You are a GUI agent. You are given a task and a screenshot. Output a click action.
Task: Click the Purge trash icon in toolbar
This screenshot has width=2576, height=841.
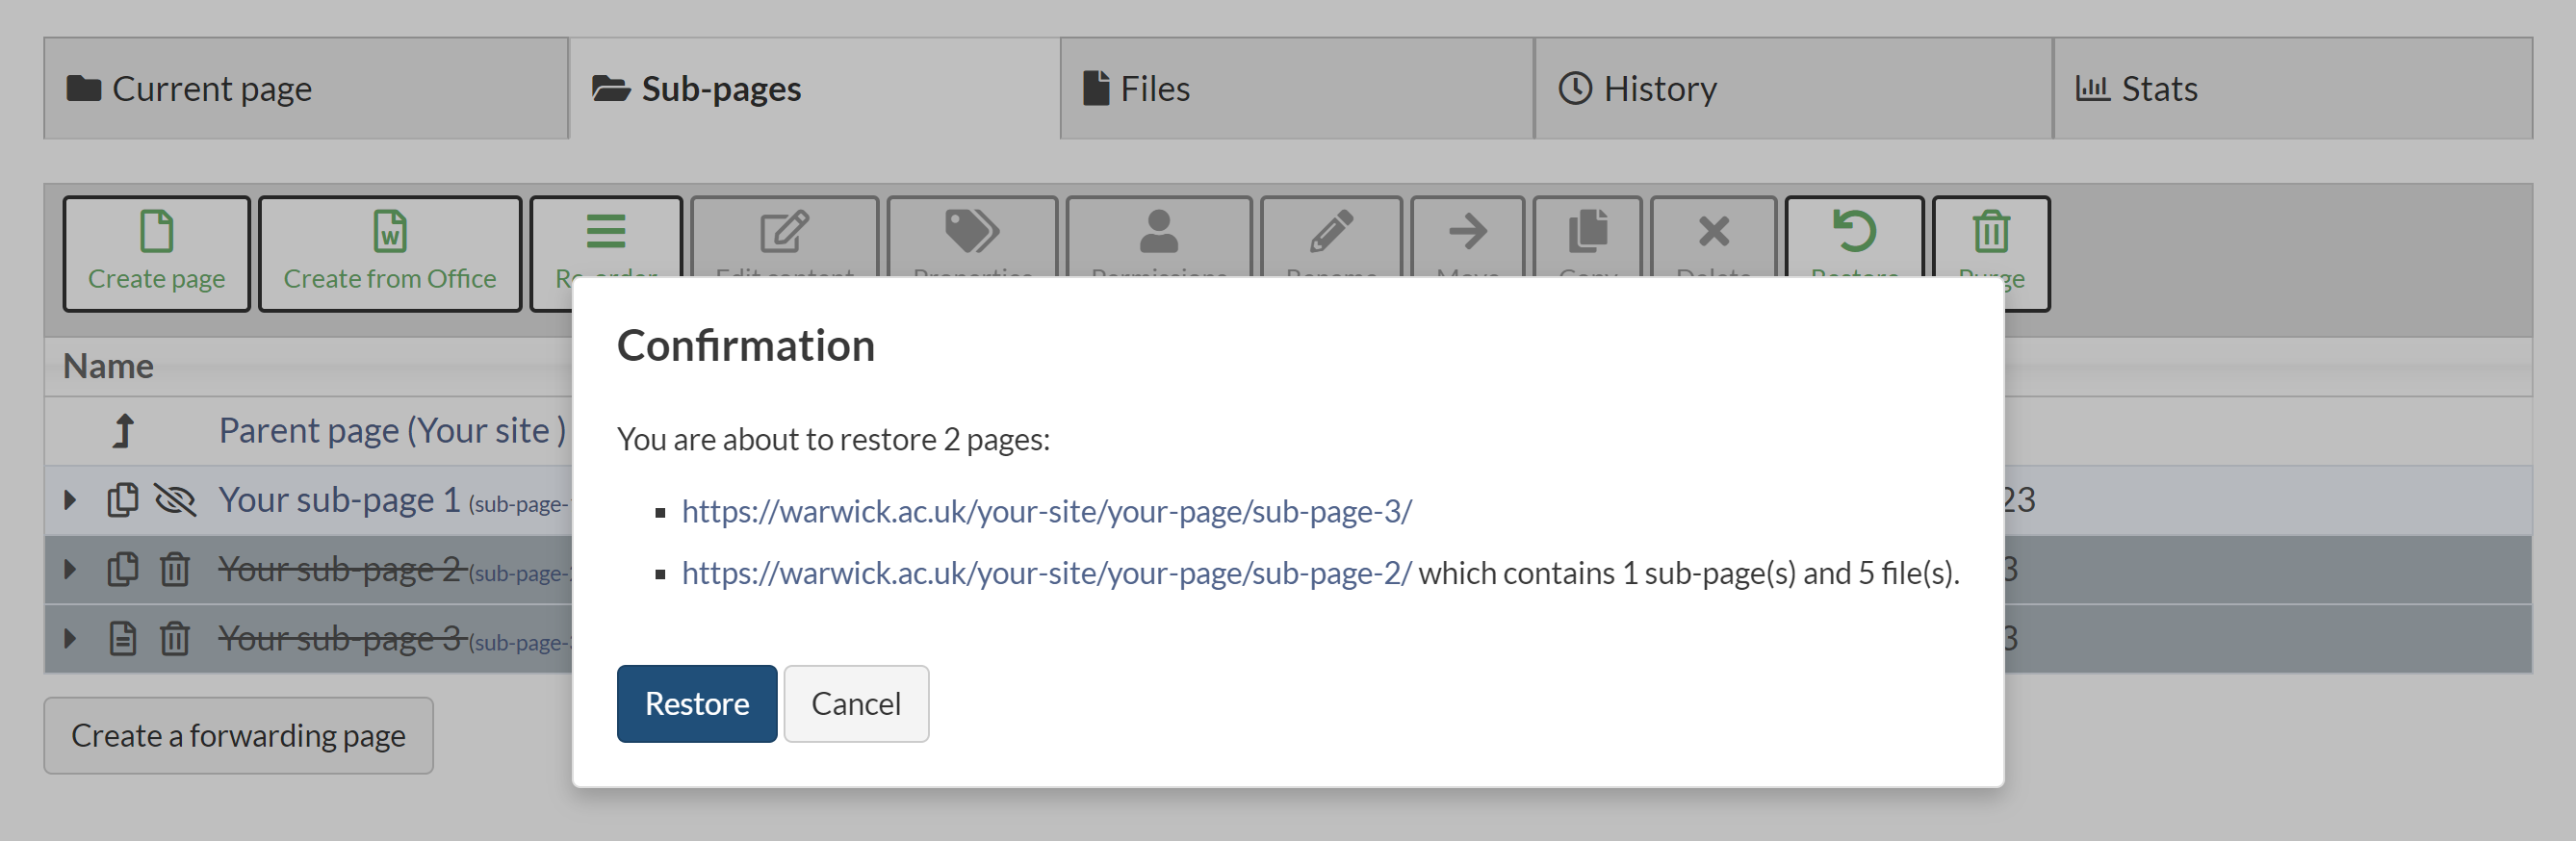click(x=1991, y=231)
